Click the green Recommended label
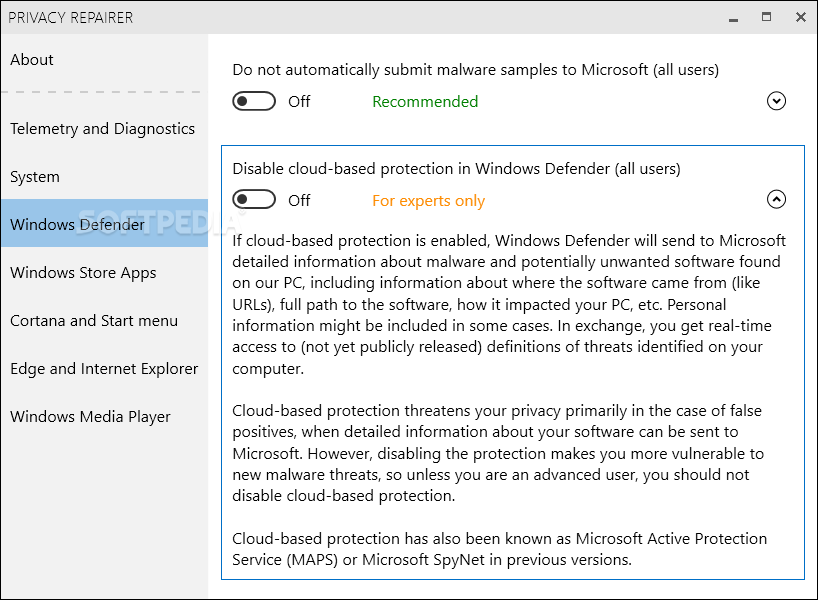The width and height of the screenshot is (818, 600). (425, 101)
